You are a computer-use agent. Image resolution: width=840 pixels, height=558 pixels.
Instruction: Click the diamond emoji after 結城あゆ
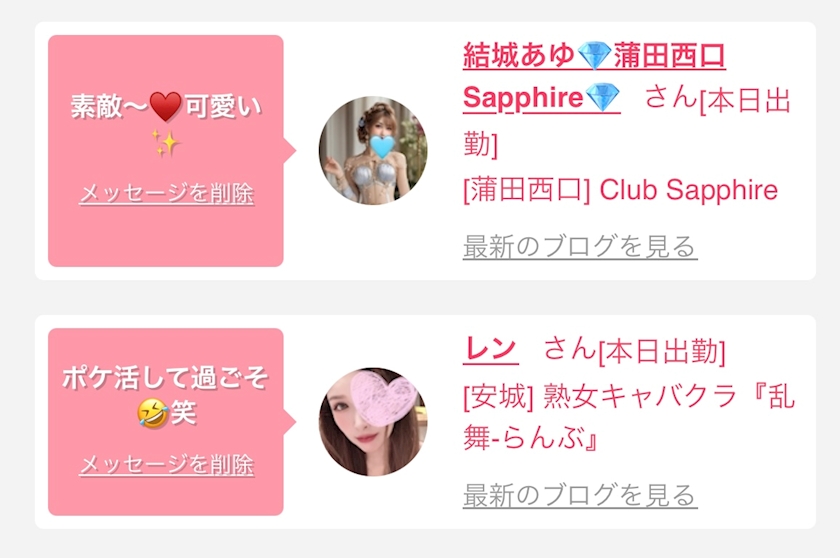[x=594, y=56]
